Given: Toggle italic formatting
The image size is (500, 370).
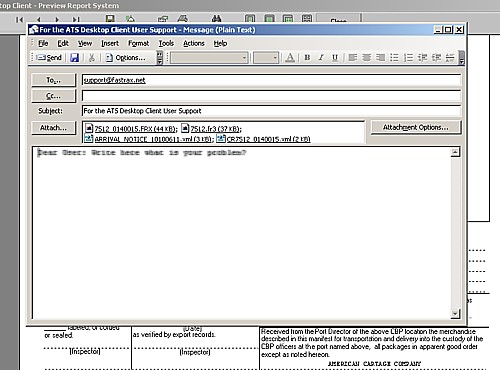Looking at the screenshot, I should tap(321, 58).
